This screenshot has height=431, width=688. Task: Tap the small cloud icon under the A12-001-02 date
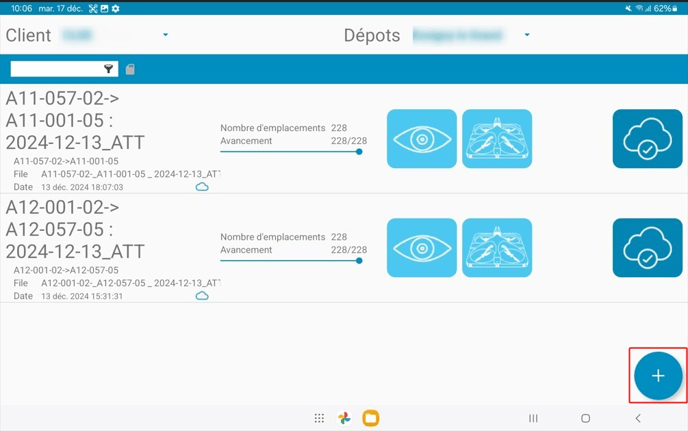202,296
